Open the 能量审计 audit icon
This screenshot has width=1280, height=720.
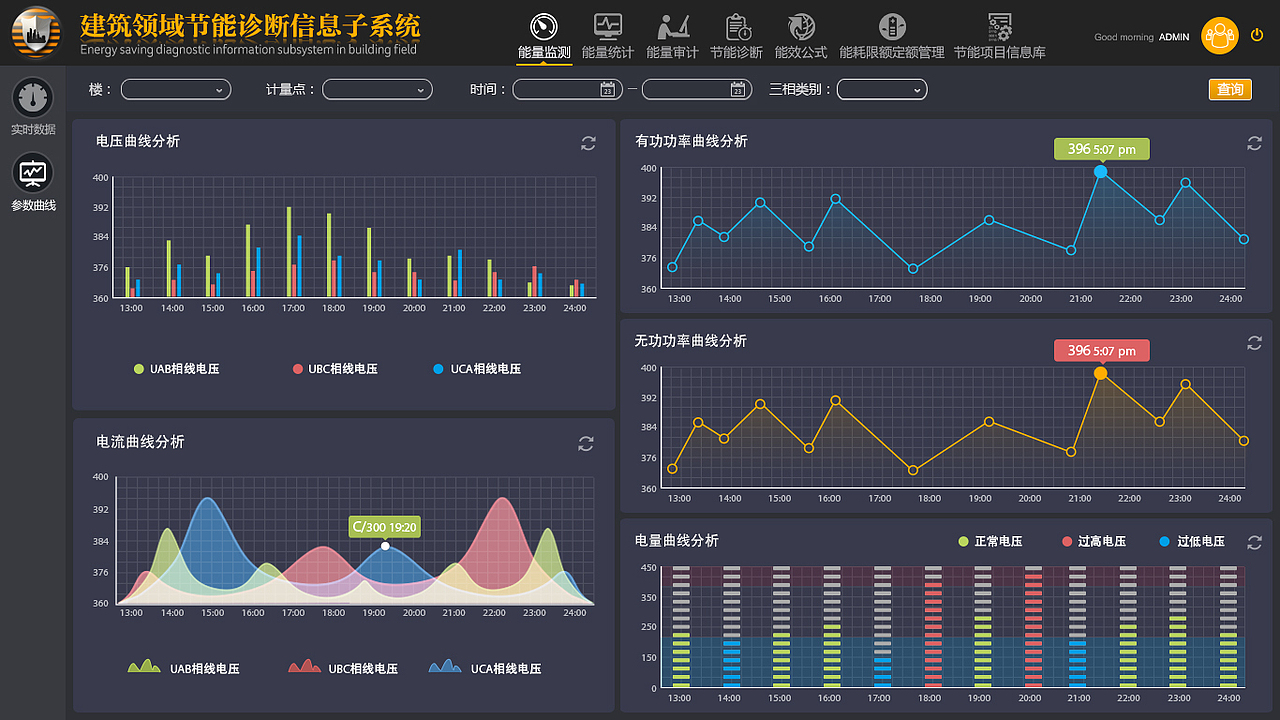click(673, 27)
